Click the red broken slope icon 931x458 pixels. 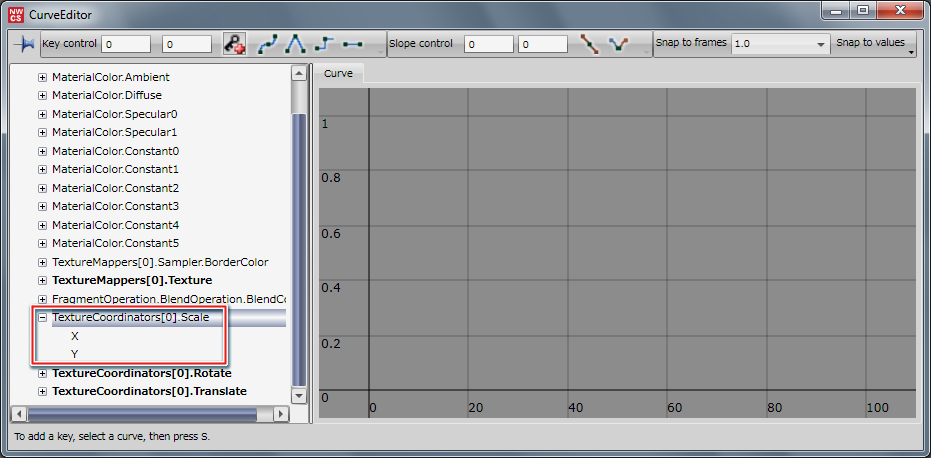pyautogui.click(x=590, y=45)
